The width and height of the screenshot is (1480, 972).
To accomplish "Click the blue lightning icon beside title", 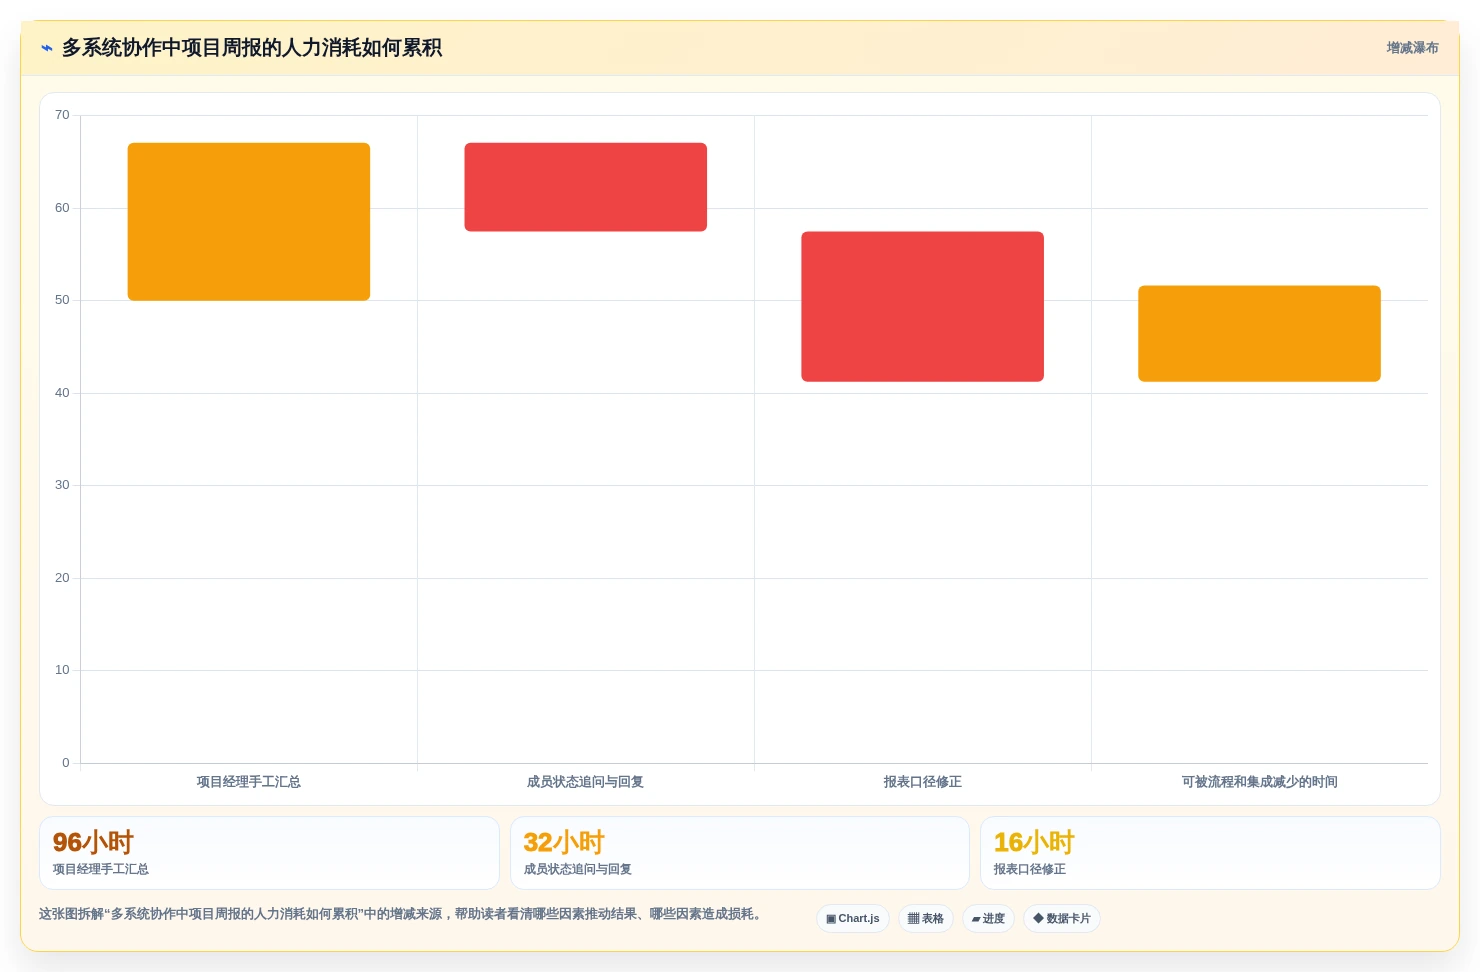I will click(47, 48).
